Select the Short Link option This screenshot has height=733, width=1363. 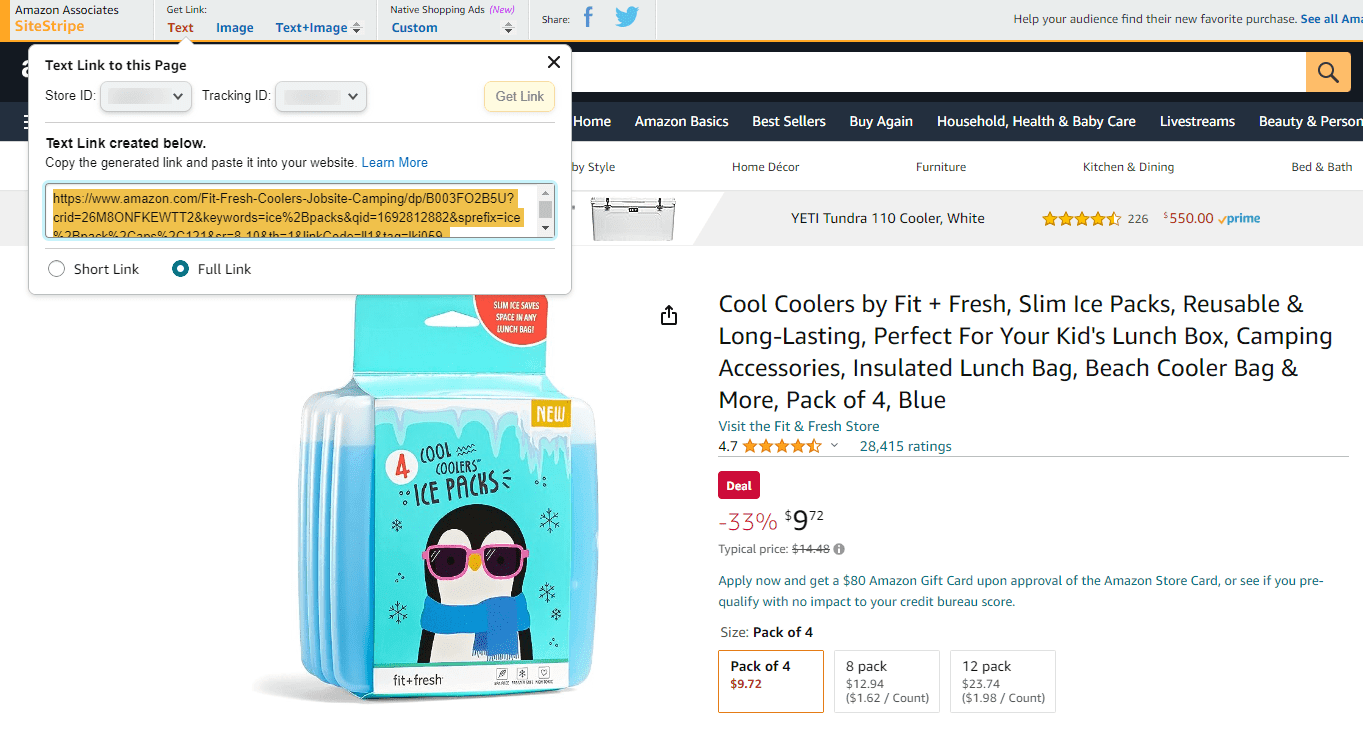pyautogui.click(x=56, y=268)
